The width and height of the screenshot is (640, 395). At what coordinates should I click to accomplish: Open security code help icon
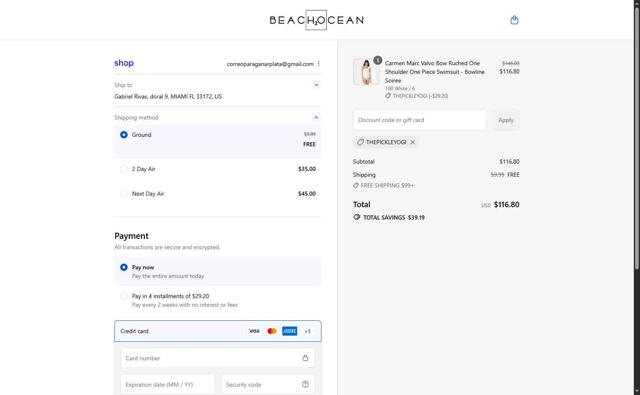tap(305, 384)
